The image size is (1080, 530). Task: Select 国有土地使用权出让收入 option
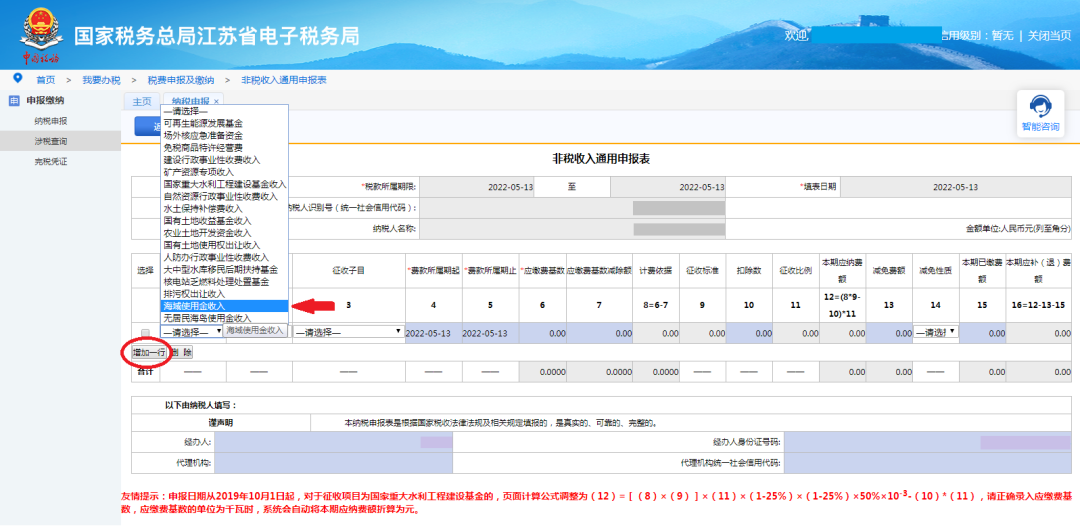(x=224, y=245)
